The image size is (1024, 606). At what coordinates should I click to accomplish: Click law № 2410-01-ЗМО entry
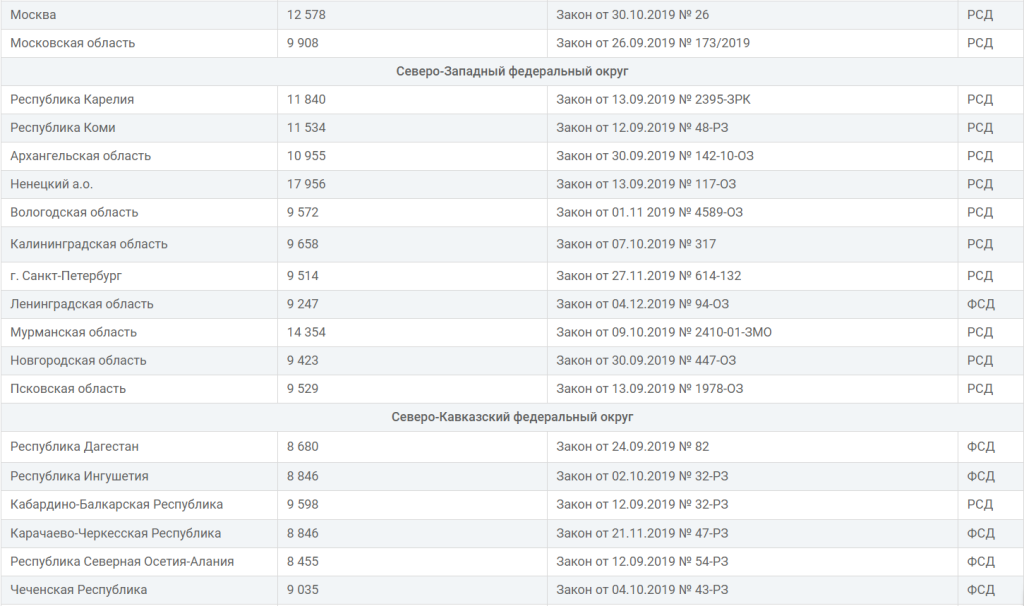pyautogui.click(x=664, y=332)
